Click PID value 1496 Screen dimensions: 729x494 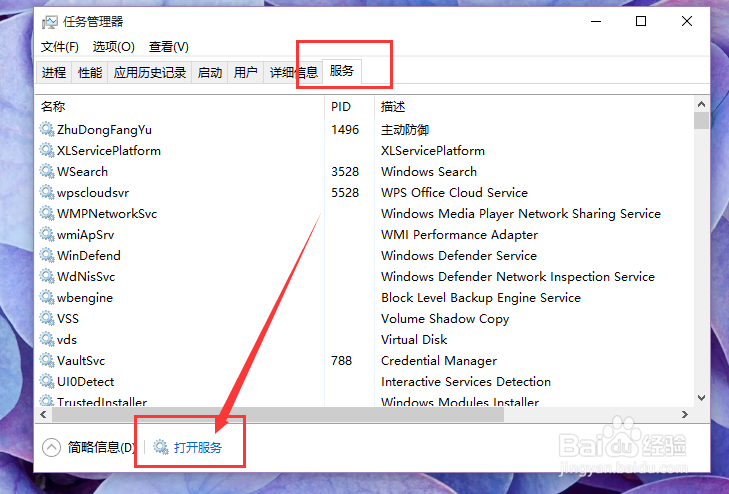point(345,130)
